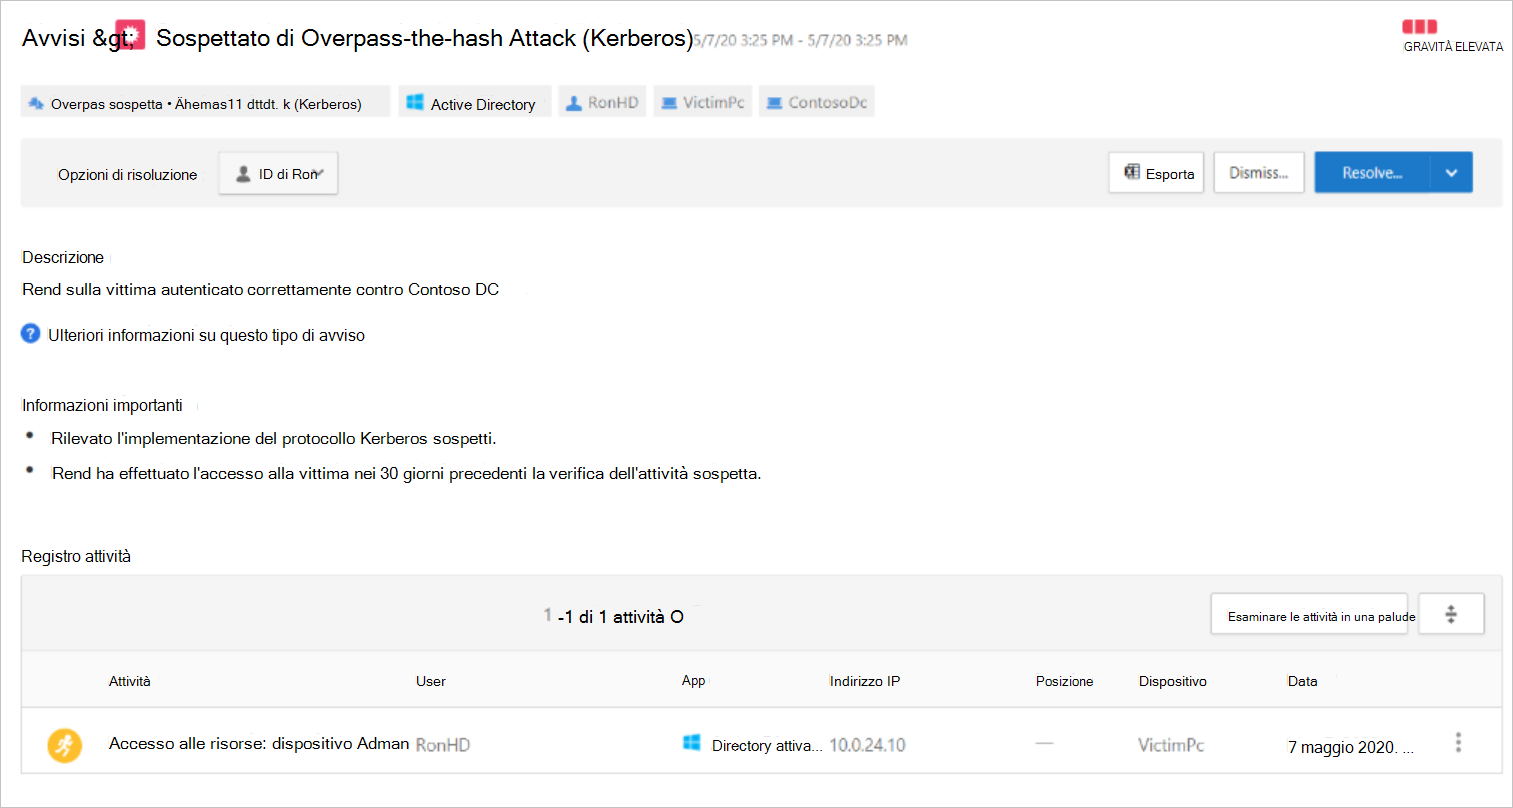Viewport: 1513px width, 808px height.
Task: Click the Active Directory tag label
Action: [x=483, y=104]
